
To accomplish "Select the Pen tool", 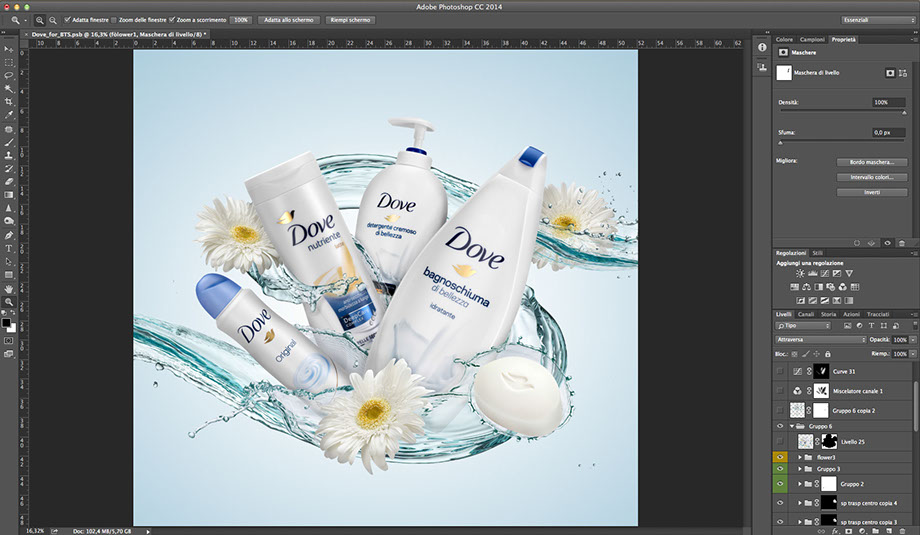I will click(x=9, y=235).
